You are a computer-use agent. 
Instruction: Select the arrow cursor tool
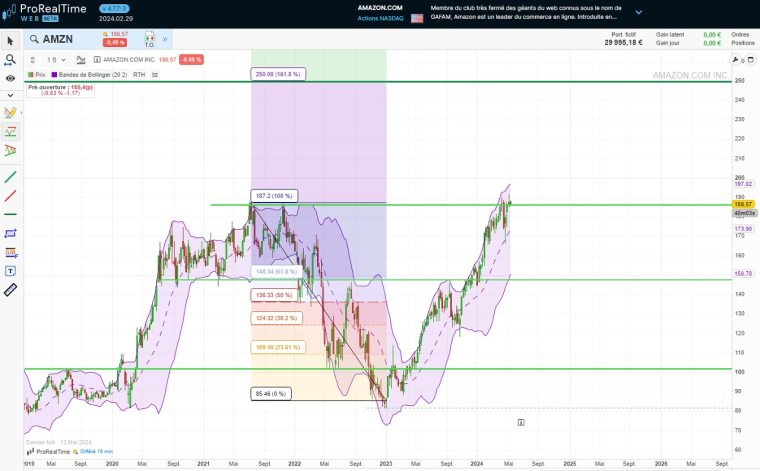pos(10,41)
